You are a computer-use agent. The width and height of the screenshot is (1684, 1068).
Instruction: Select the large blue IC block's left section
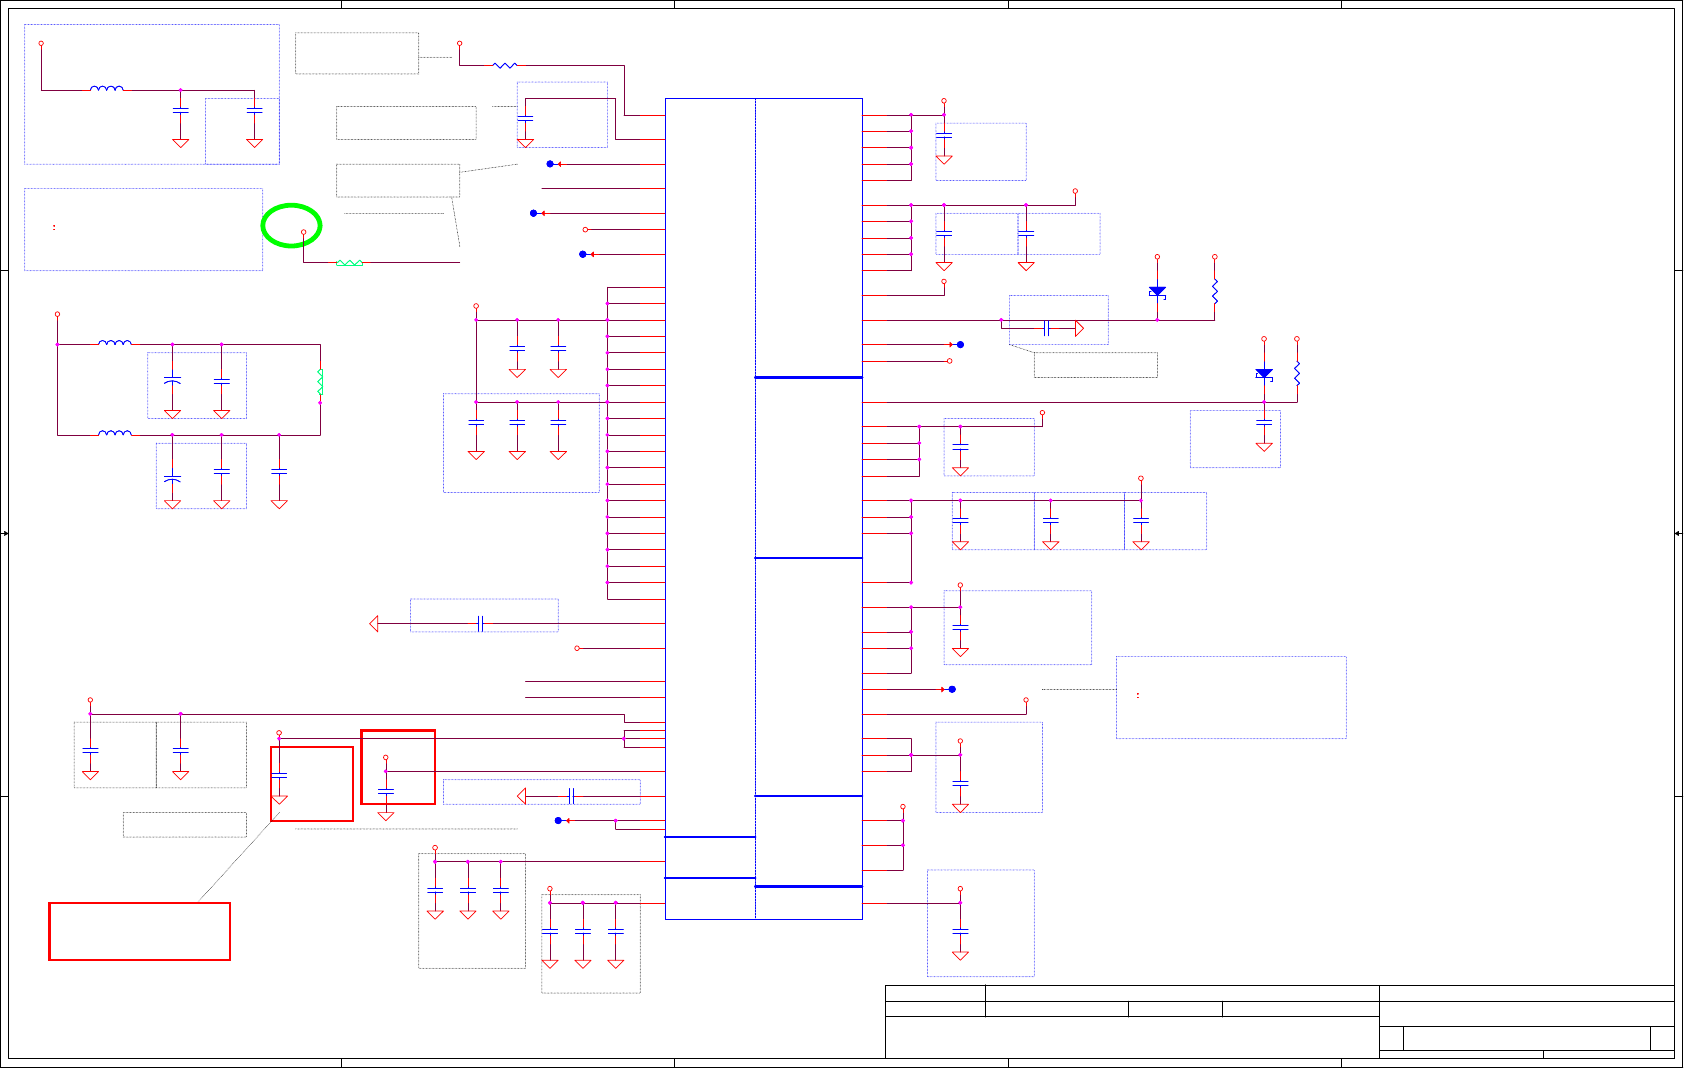tap(710, 508)
